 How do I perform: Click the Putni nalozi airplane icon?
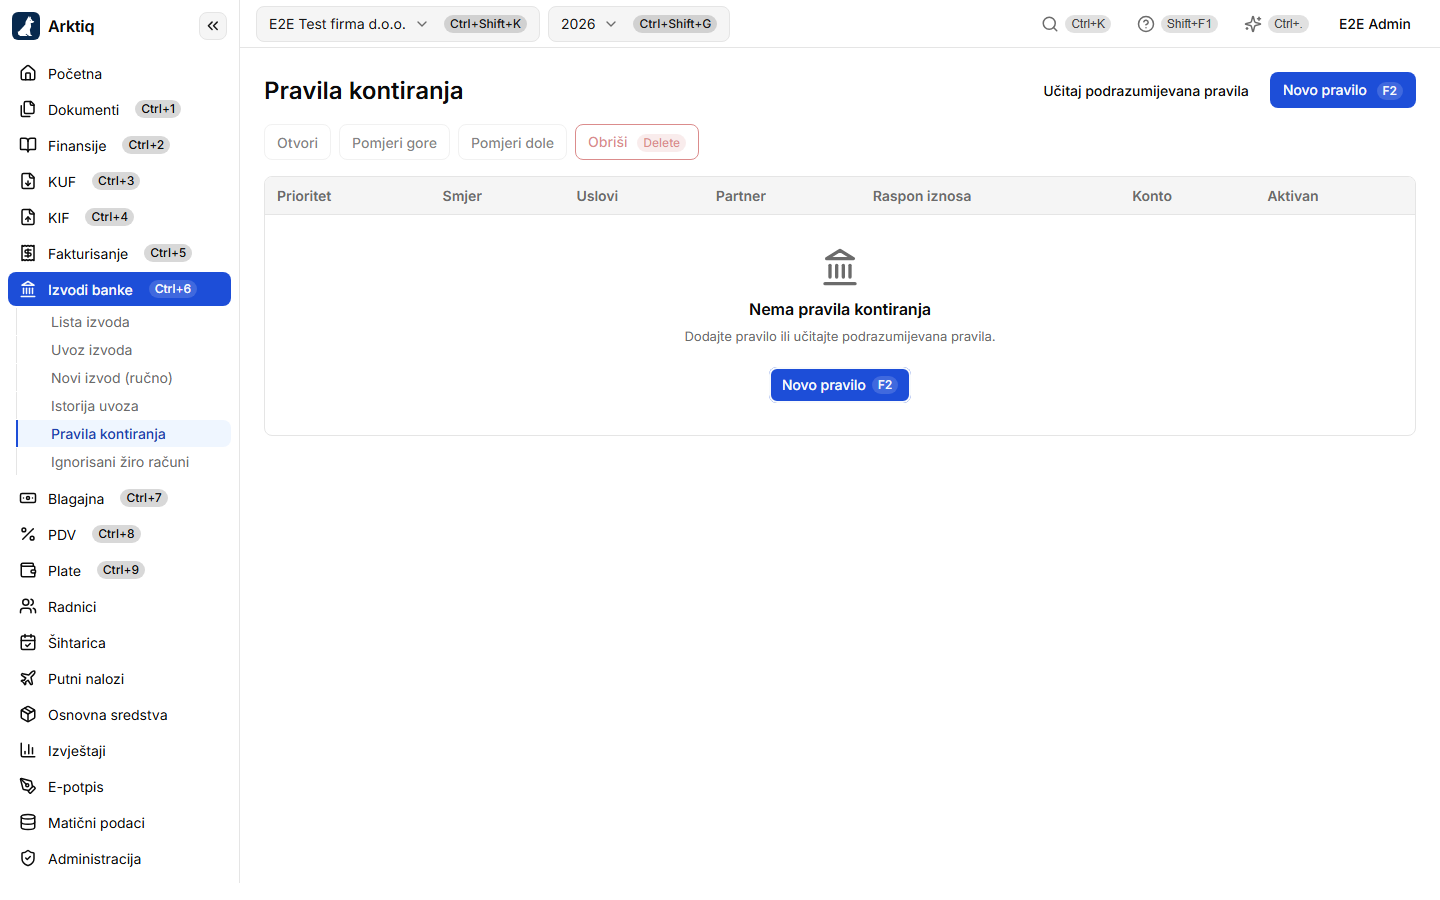[28, 678]
